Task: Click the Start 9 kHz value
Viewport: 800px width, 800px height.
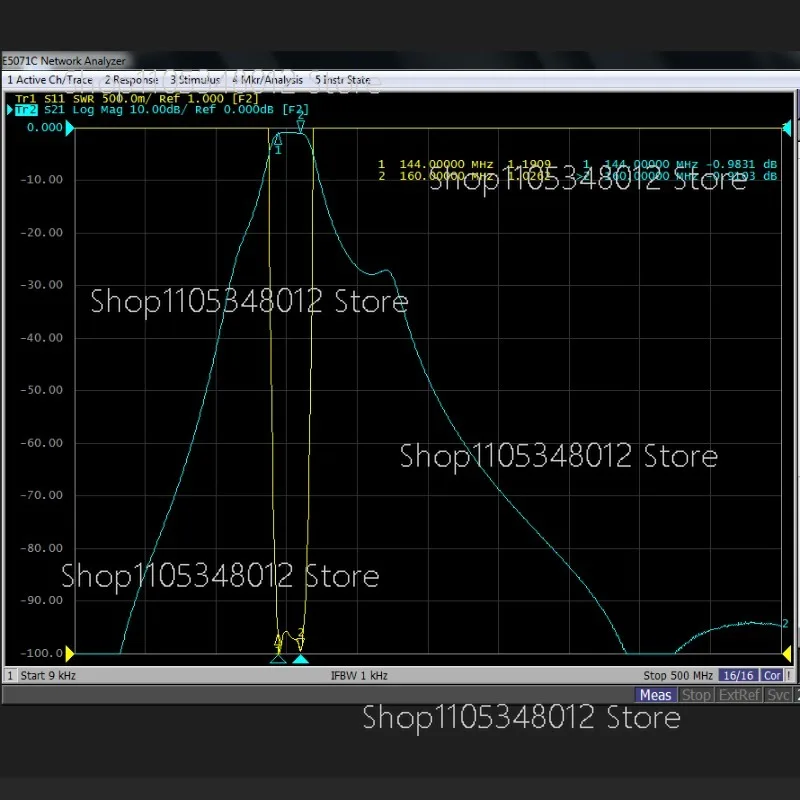Action: pyautogui.click(x=48, y=676)
